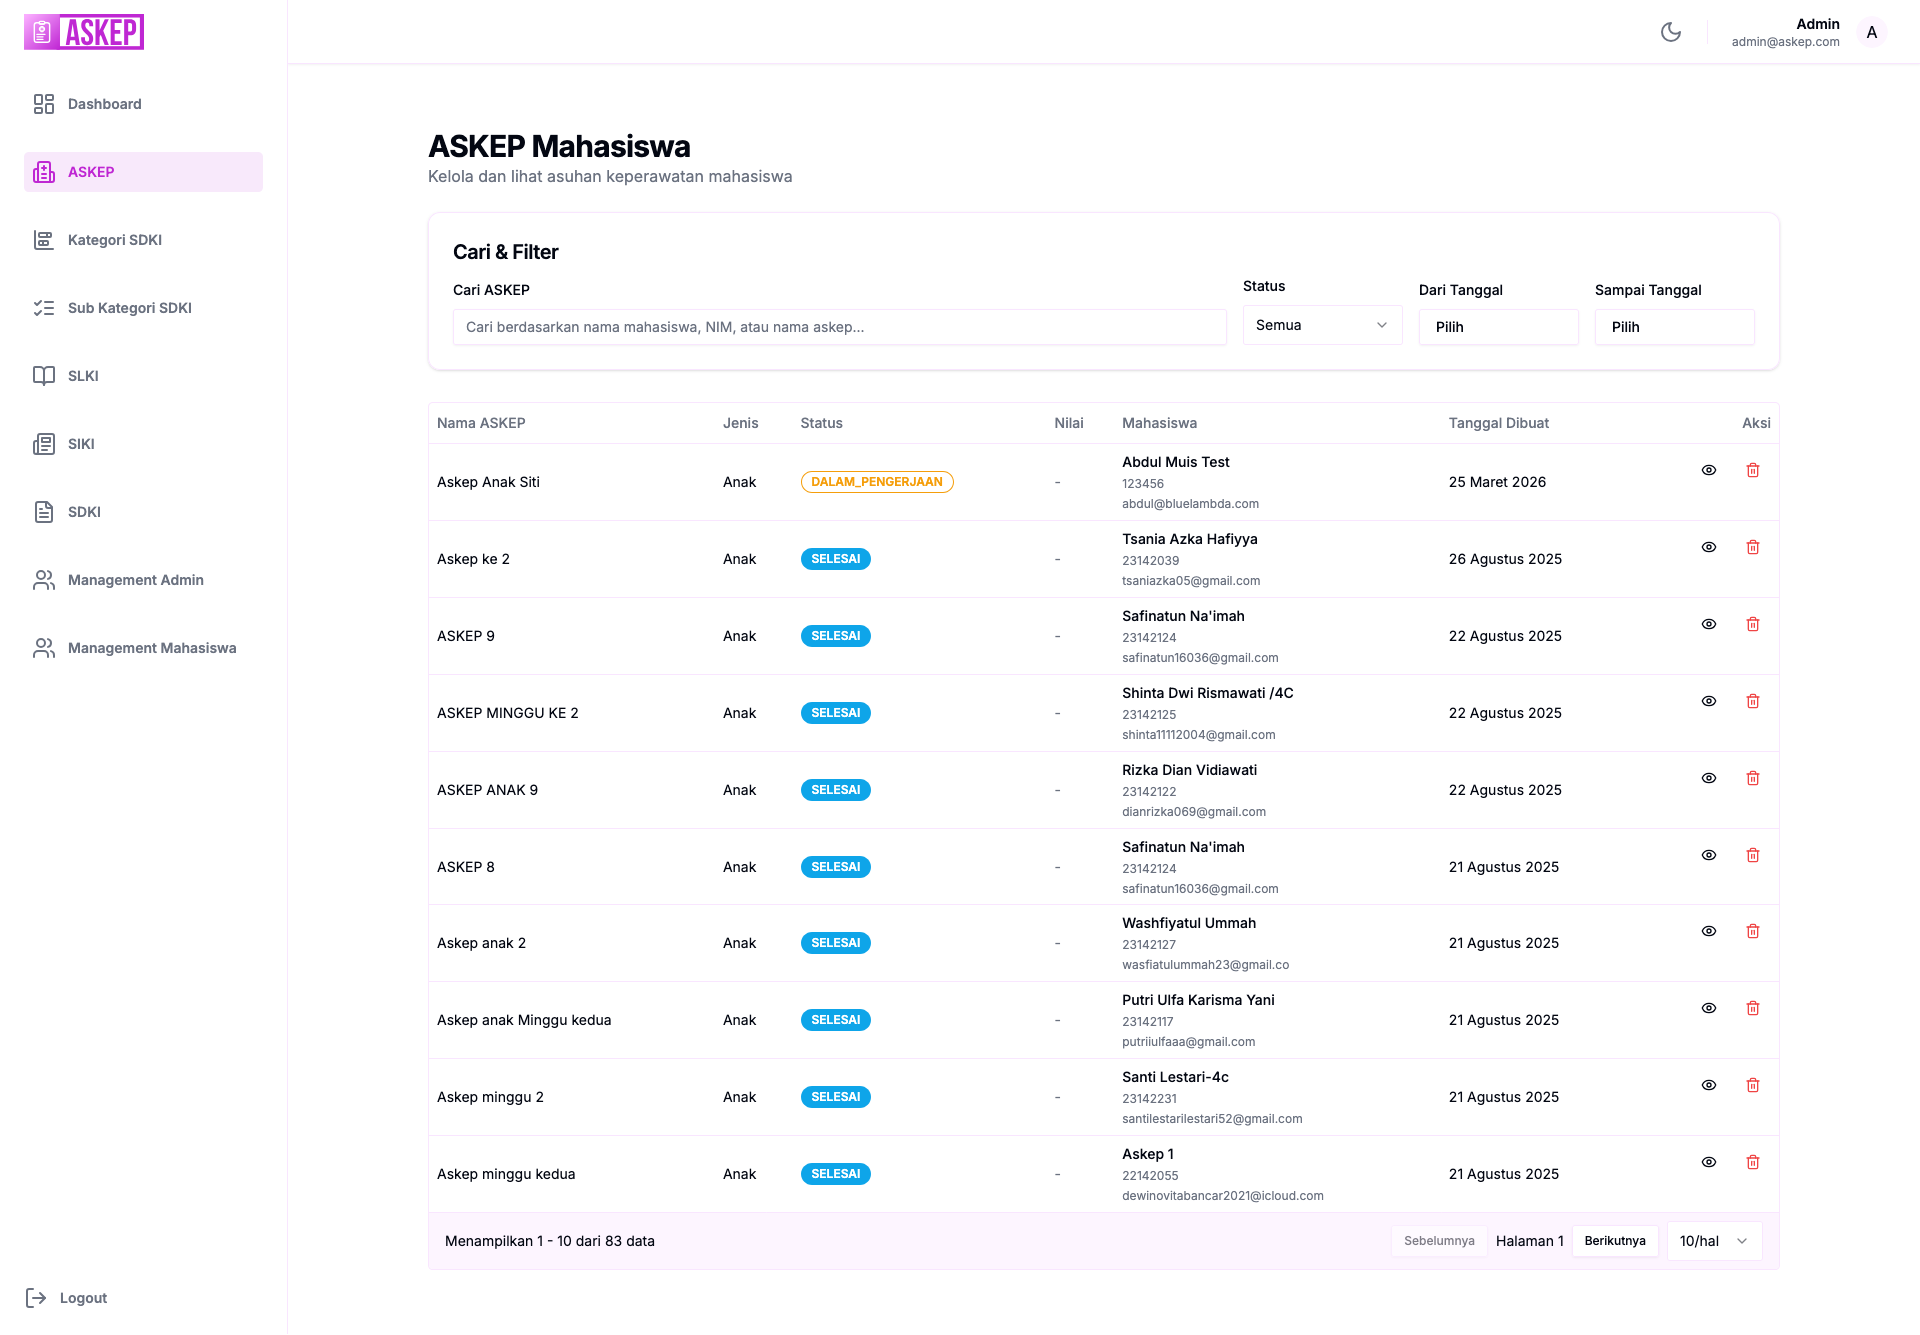Navigate to SLKI via its book icon

coord(44,376)
